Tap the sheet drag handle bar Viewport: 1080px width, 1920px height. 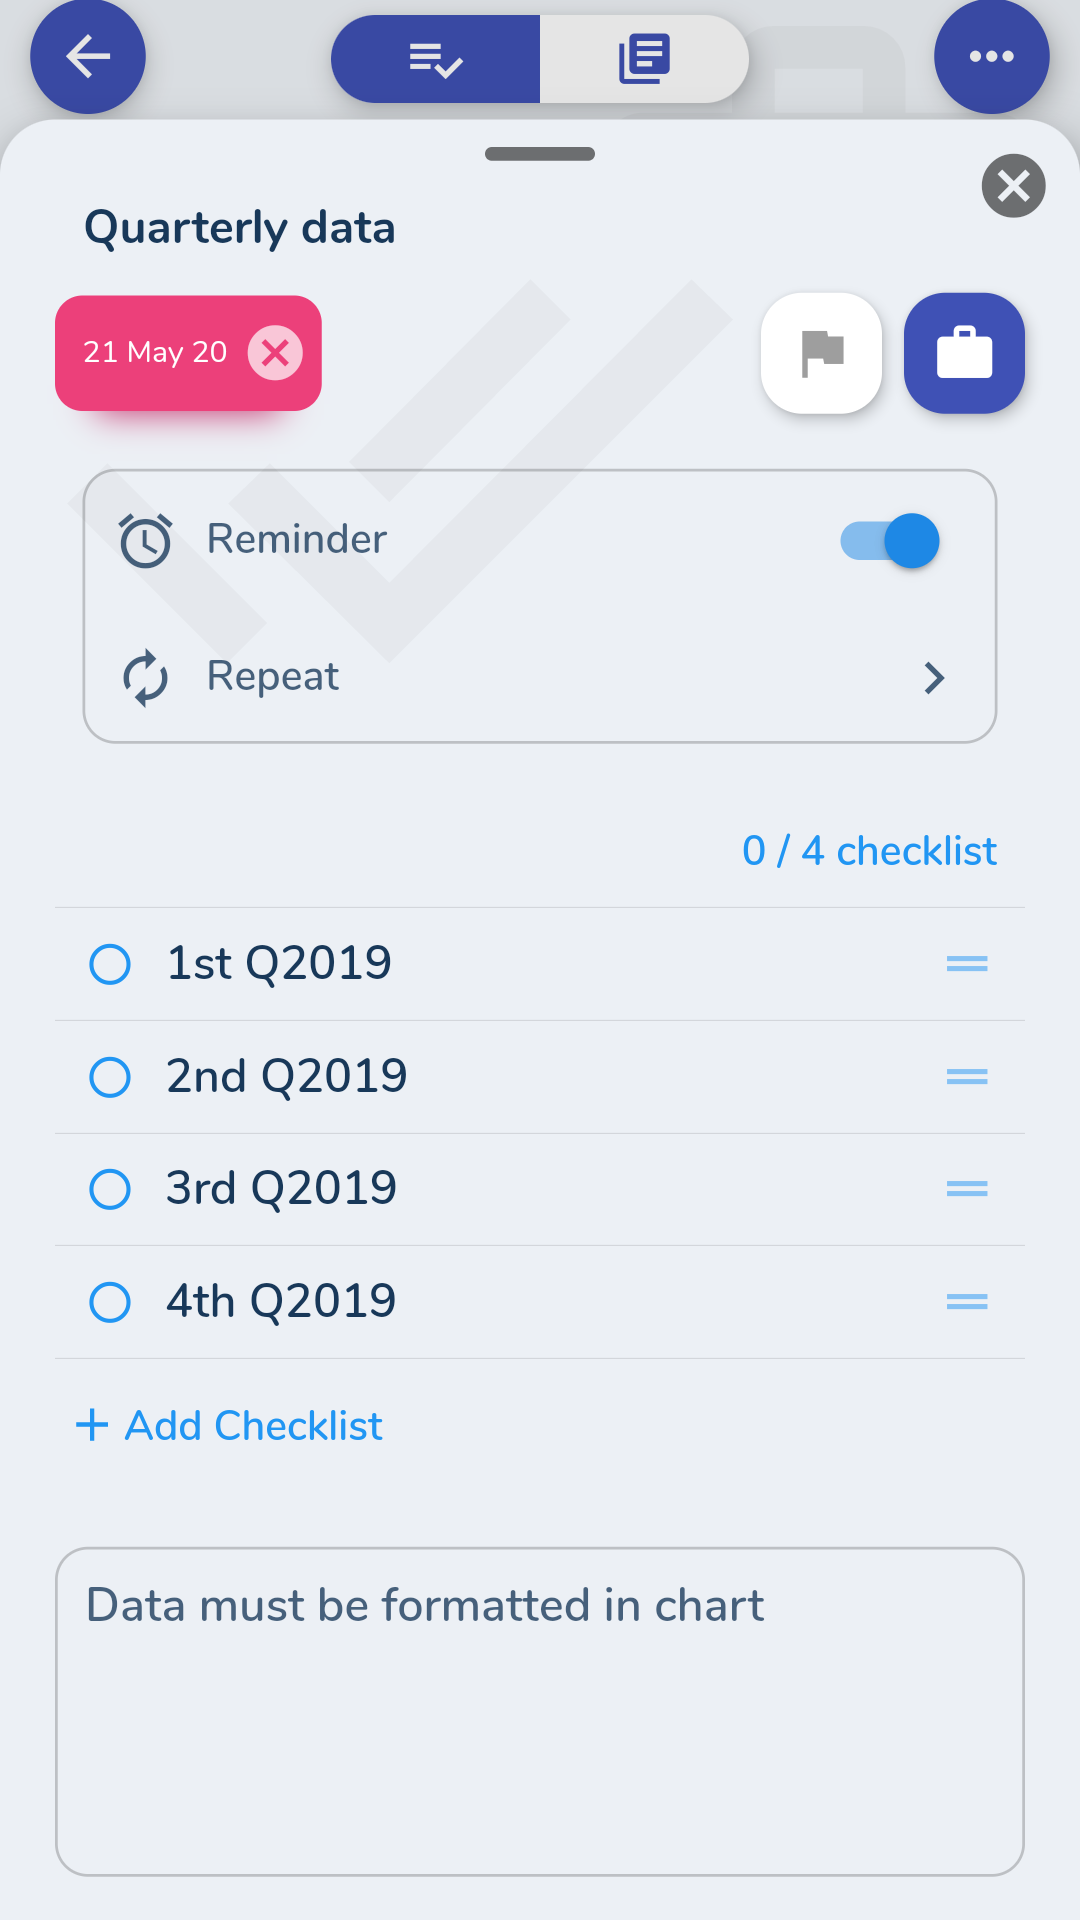[x=540, y=154]
